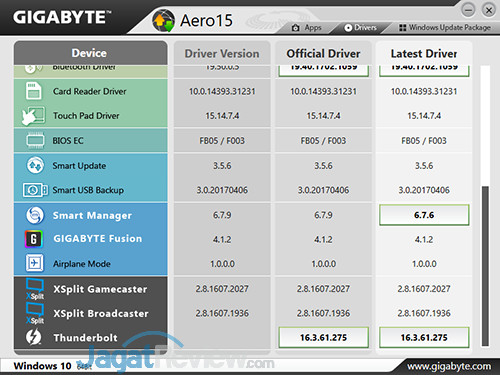500x375 pixels.
Task: Click the Smart USB Backup icon
Action: 35,190
